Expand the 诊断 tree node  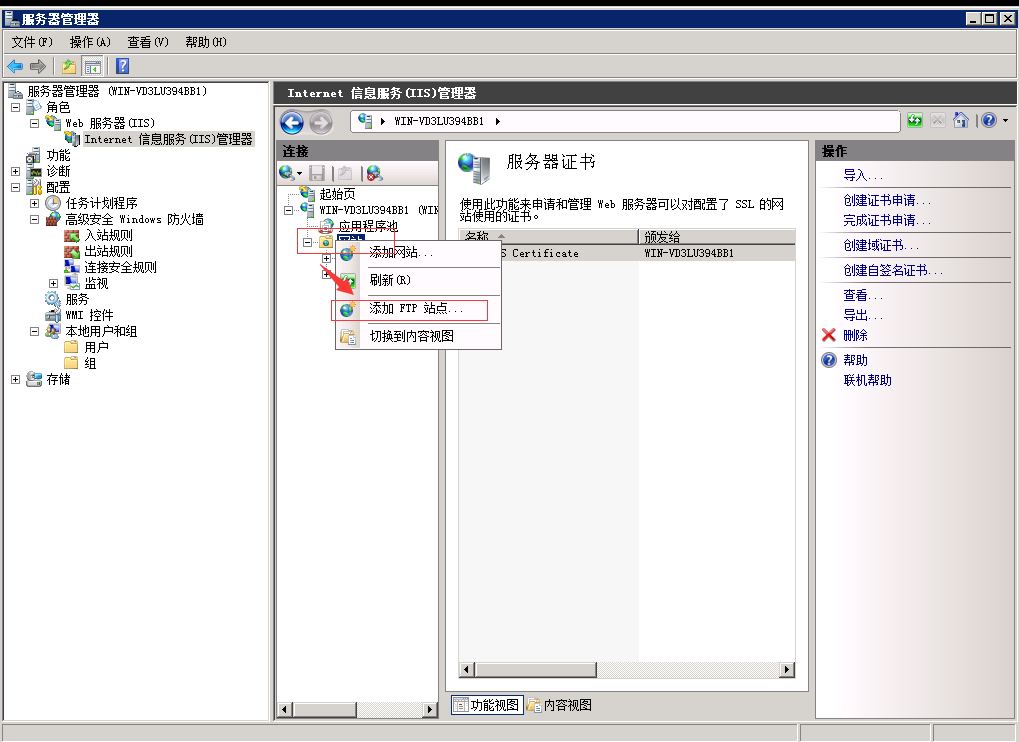click(16, 172)
